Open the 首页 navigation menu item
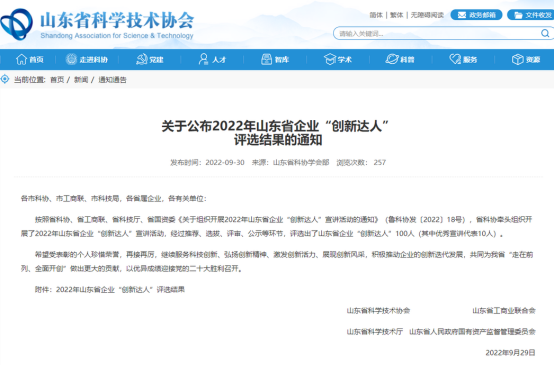The height and width of the screenshot is (365, 554). point(30,59)
